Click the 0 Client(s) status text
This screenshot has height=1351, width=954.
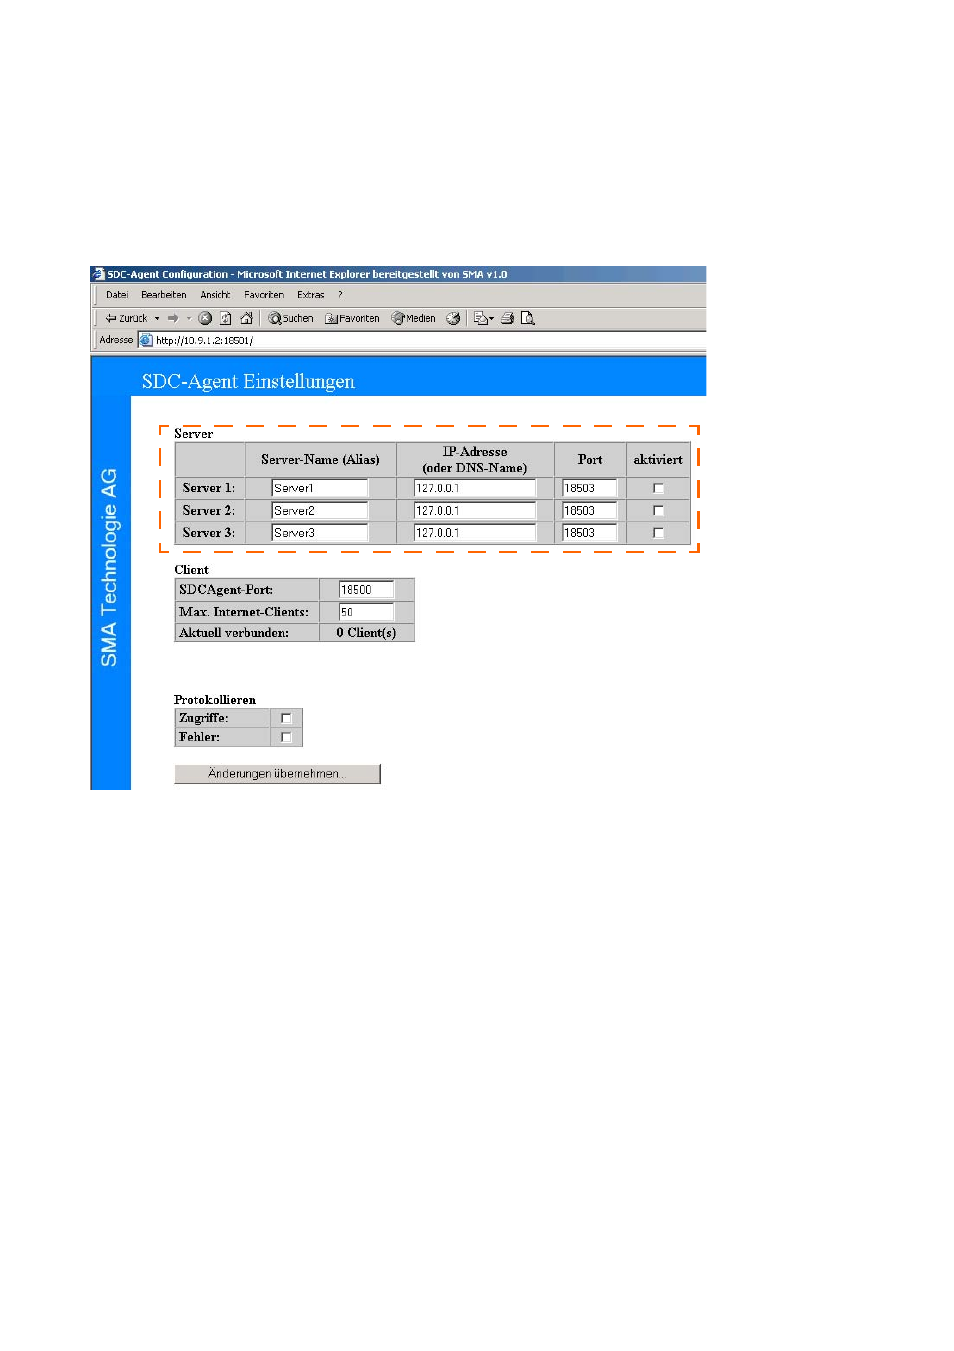click(366, 633)
